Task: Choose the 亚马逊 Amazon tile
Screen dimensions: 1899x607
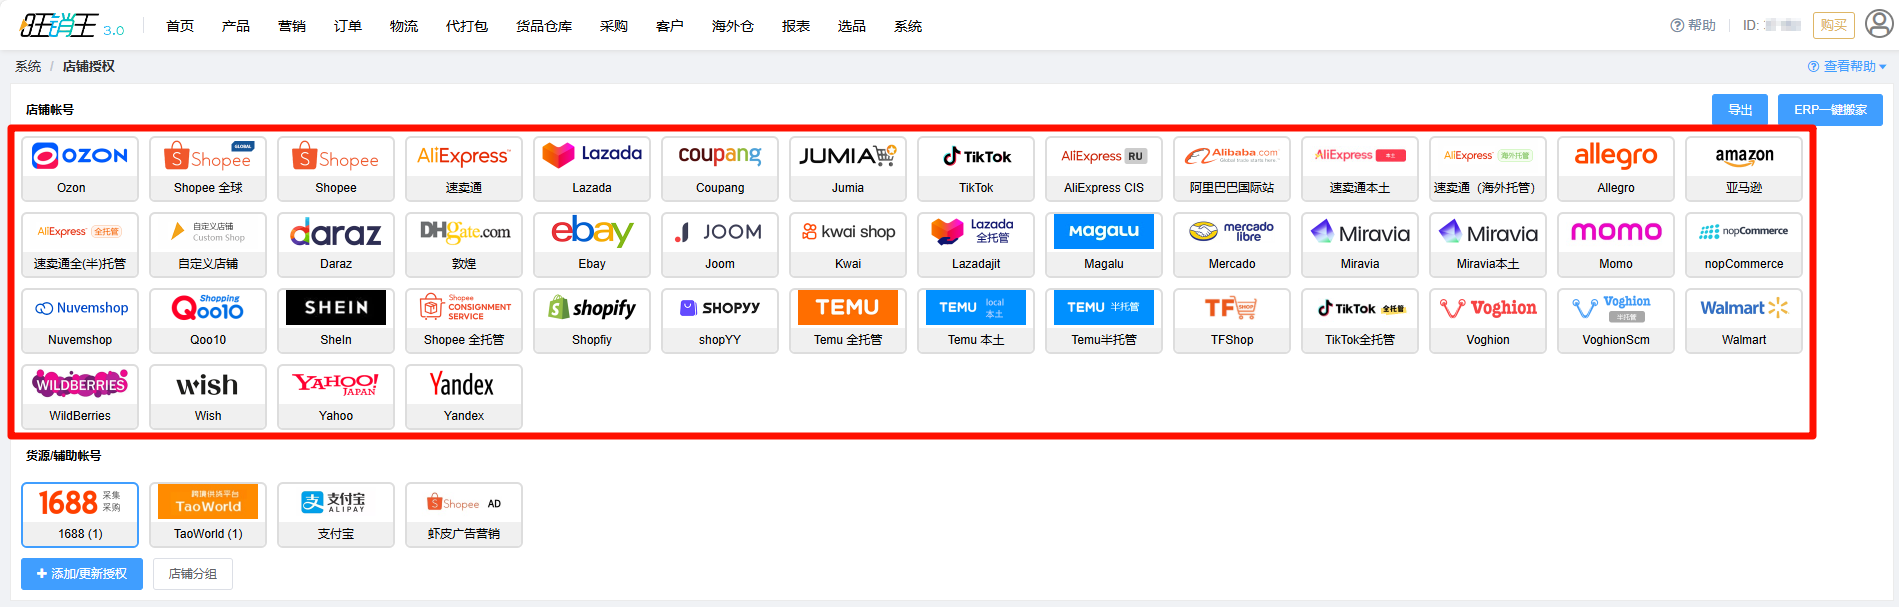Action: pos(1744,169)
